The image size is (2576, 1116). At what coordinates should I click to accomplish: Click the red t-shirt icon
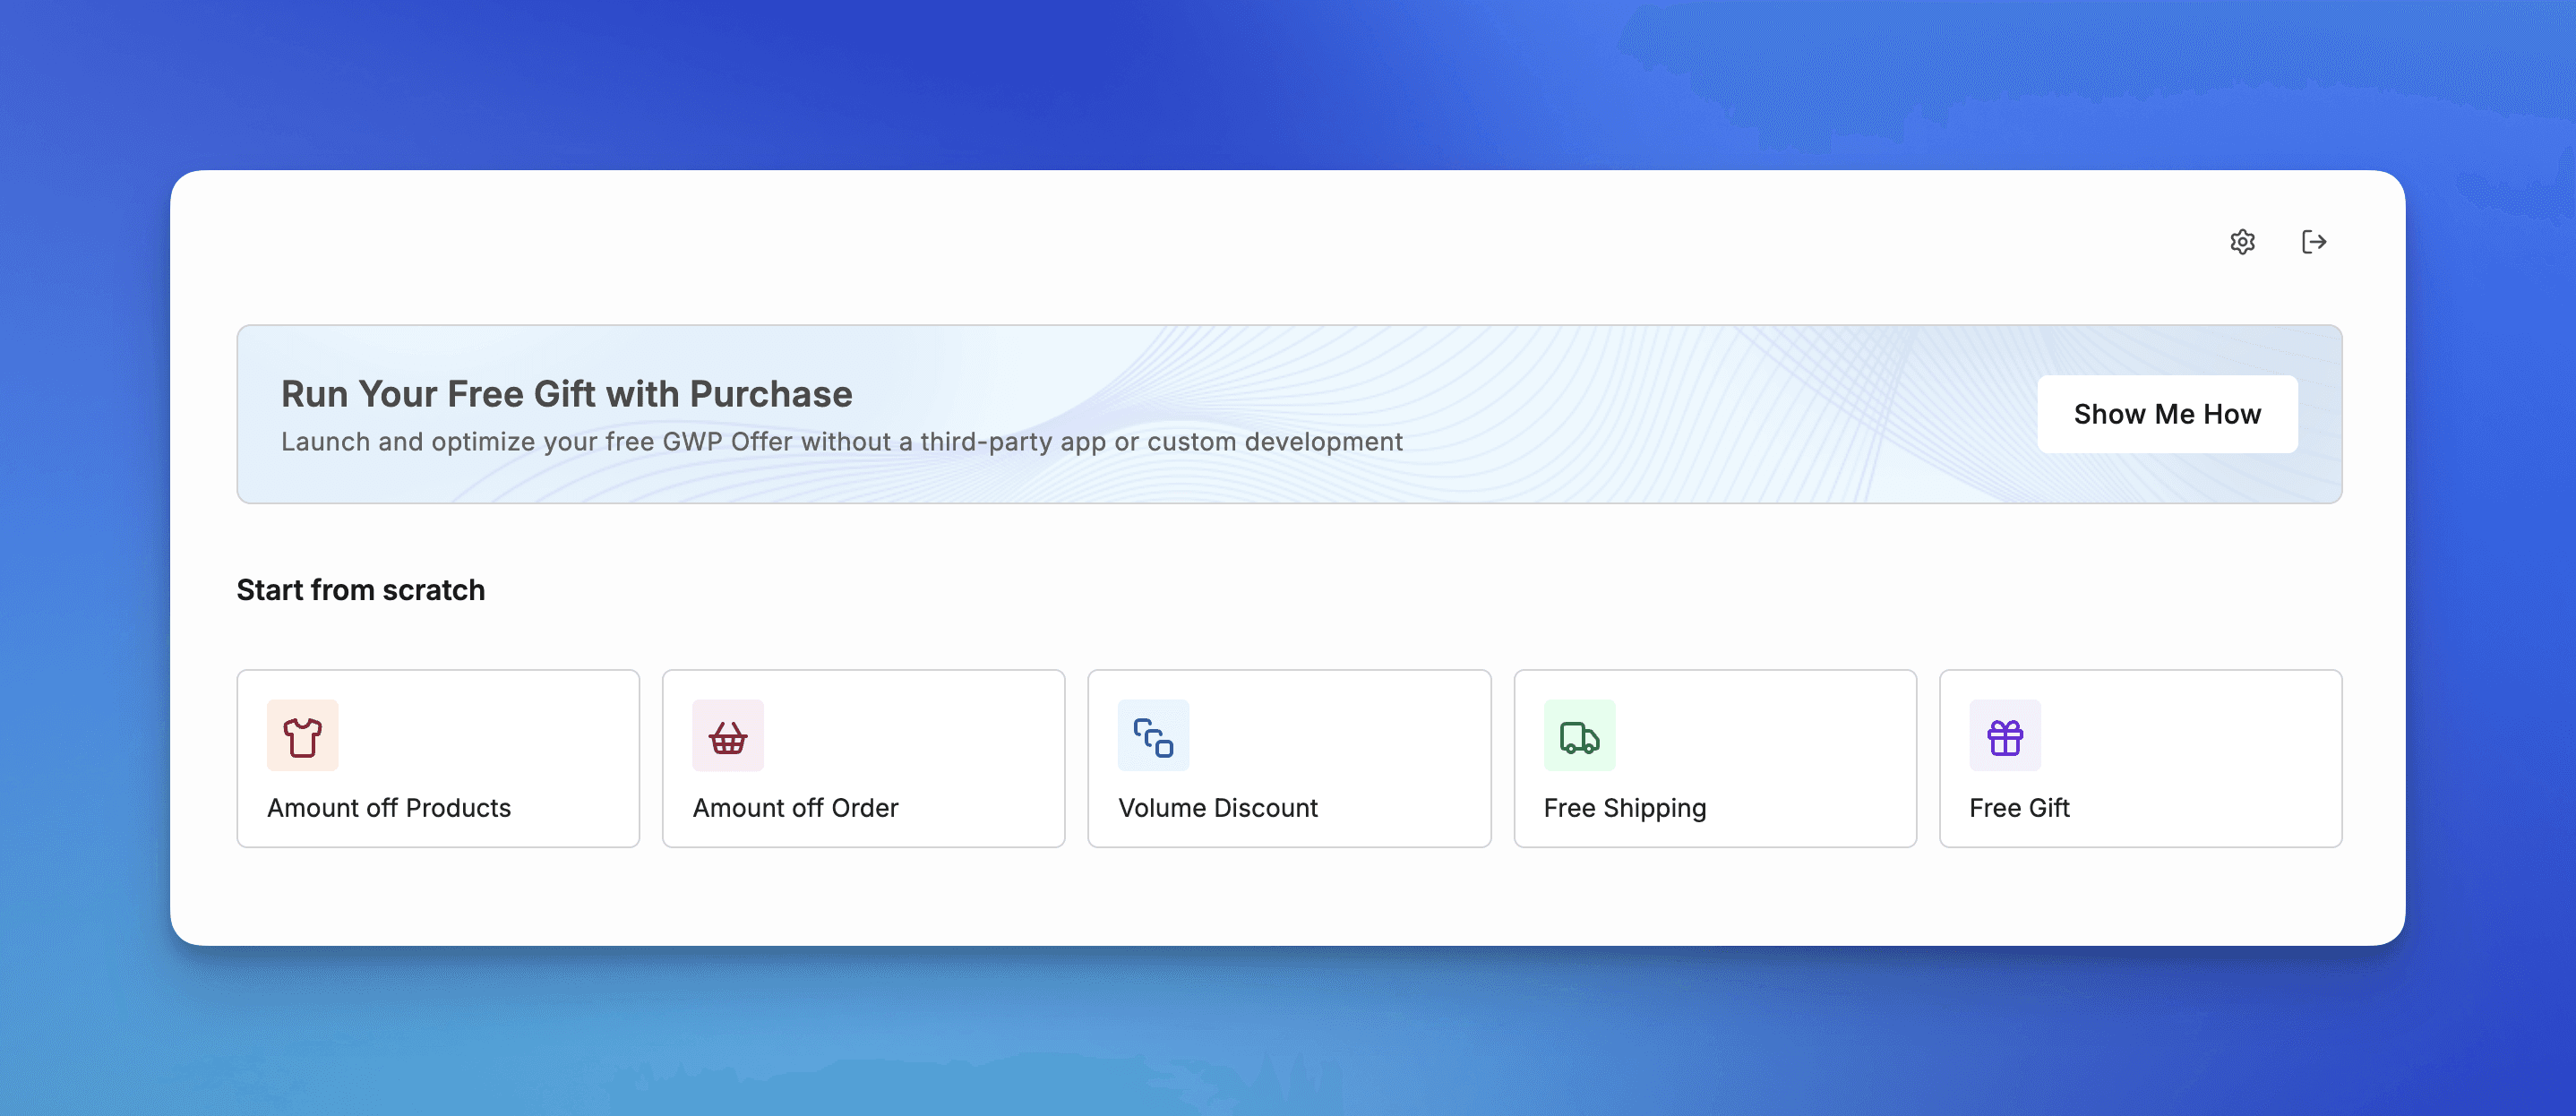[302, 736]
